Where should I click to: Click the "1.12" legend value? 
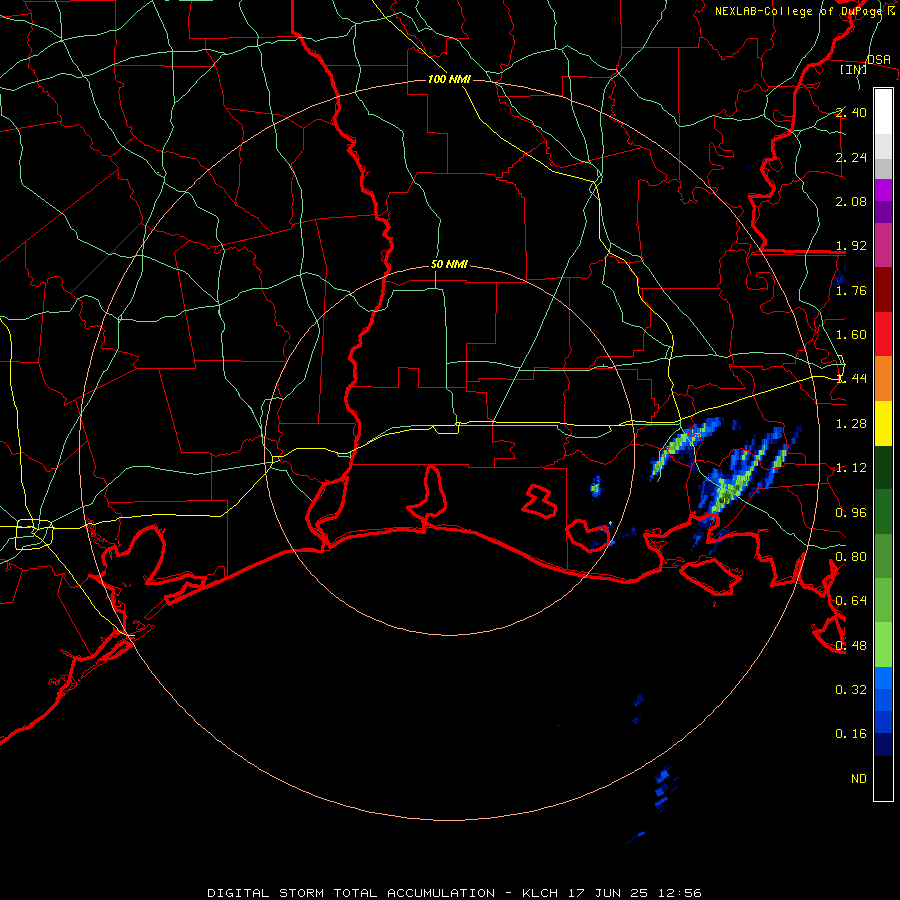[x=851, y=468]
